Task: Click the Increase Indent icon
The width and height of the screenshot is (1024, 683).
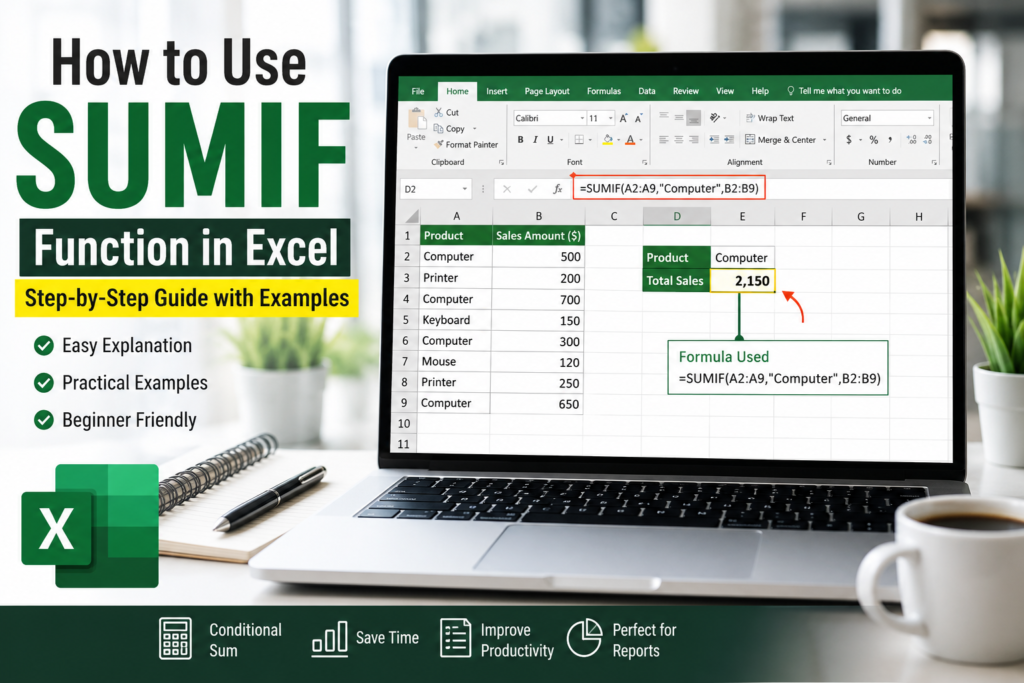Action: [x=729, y=139]
